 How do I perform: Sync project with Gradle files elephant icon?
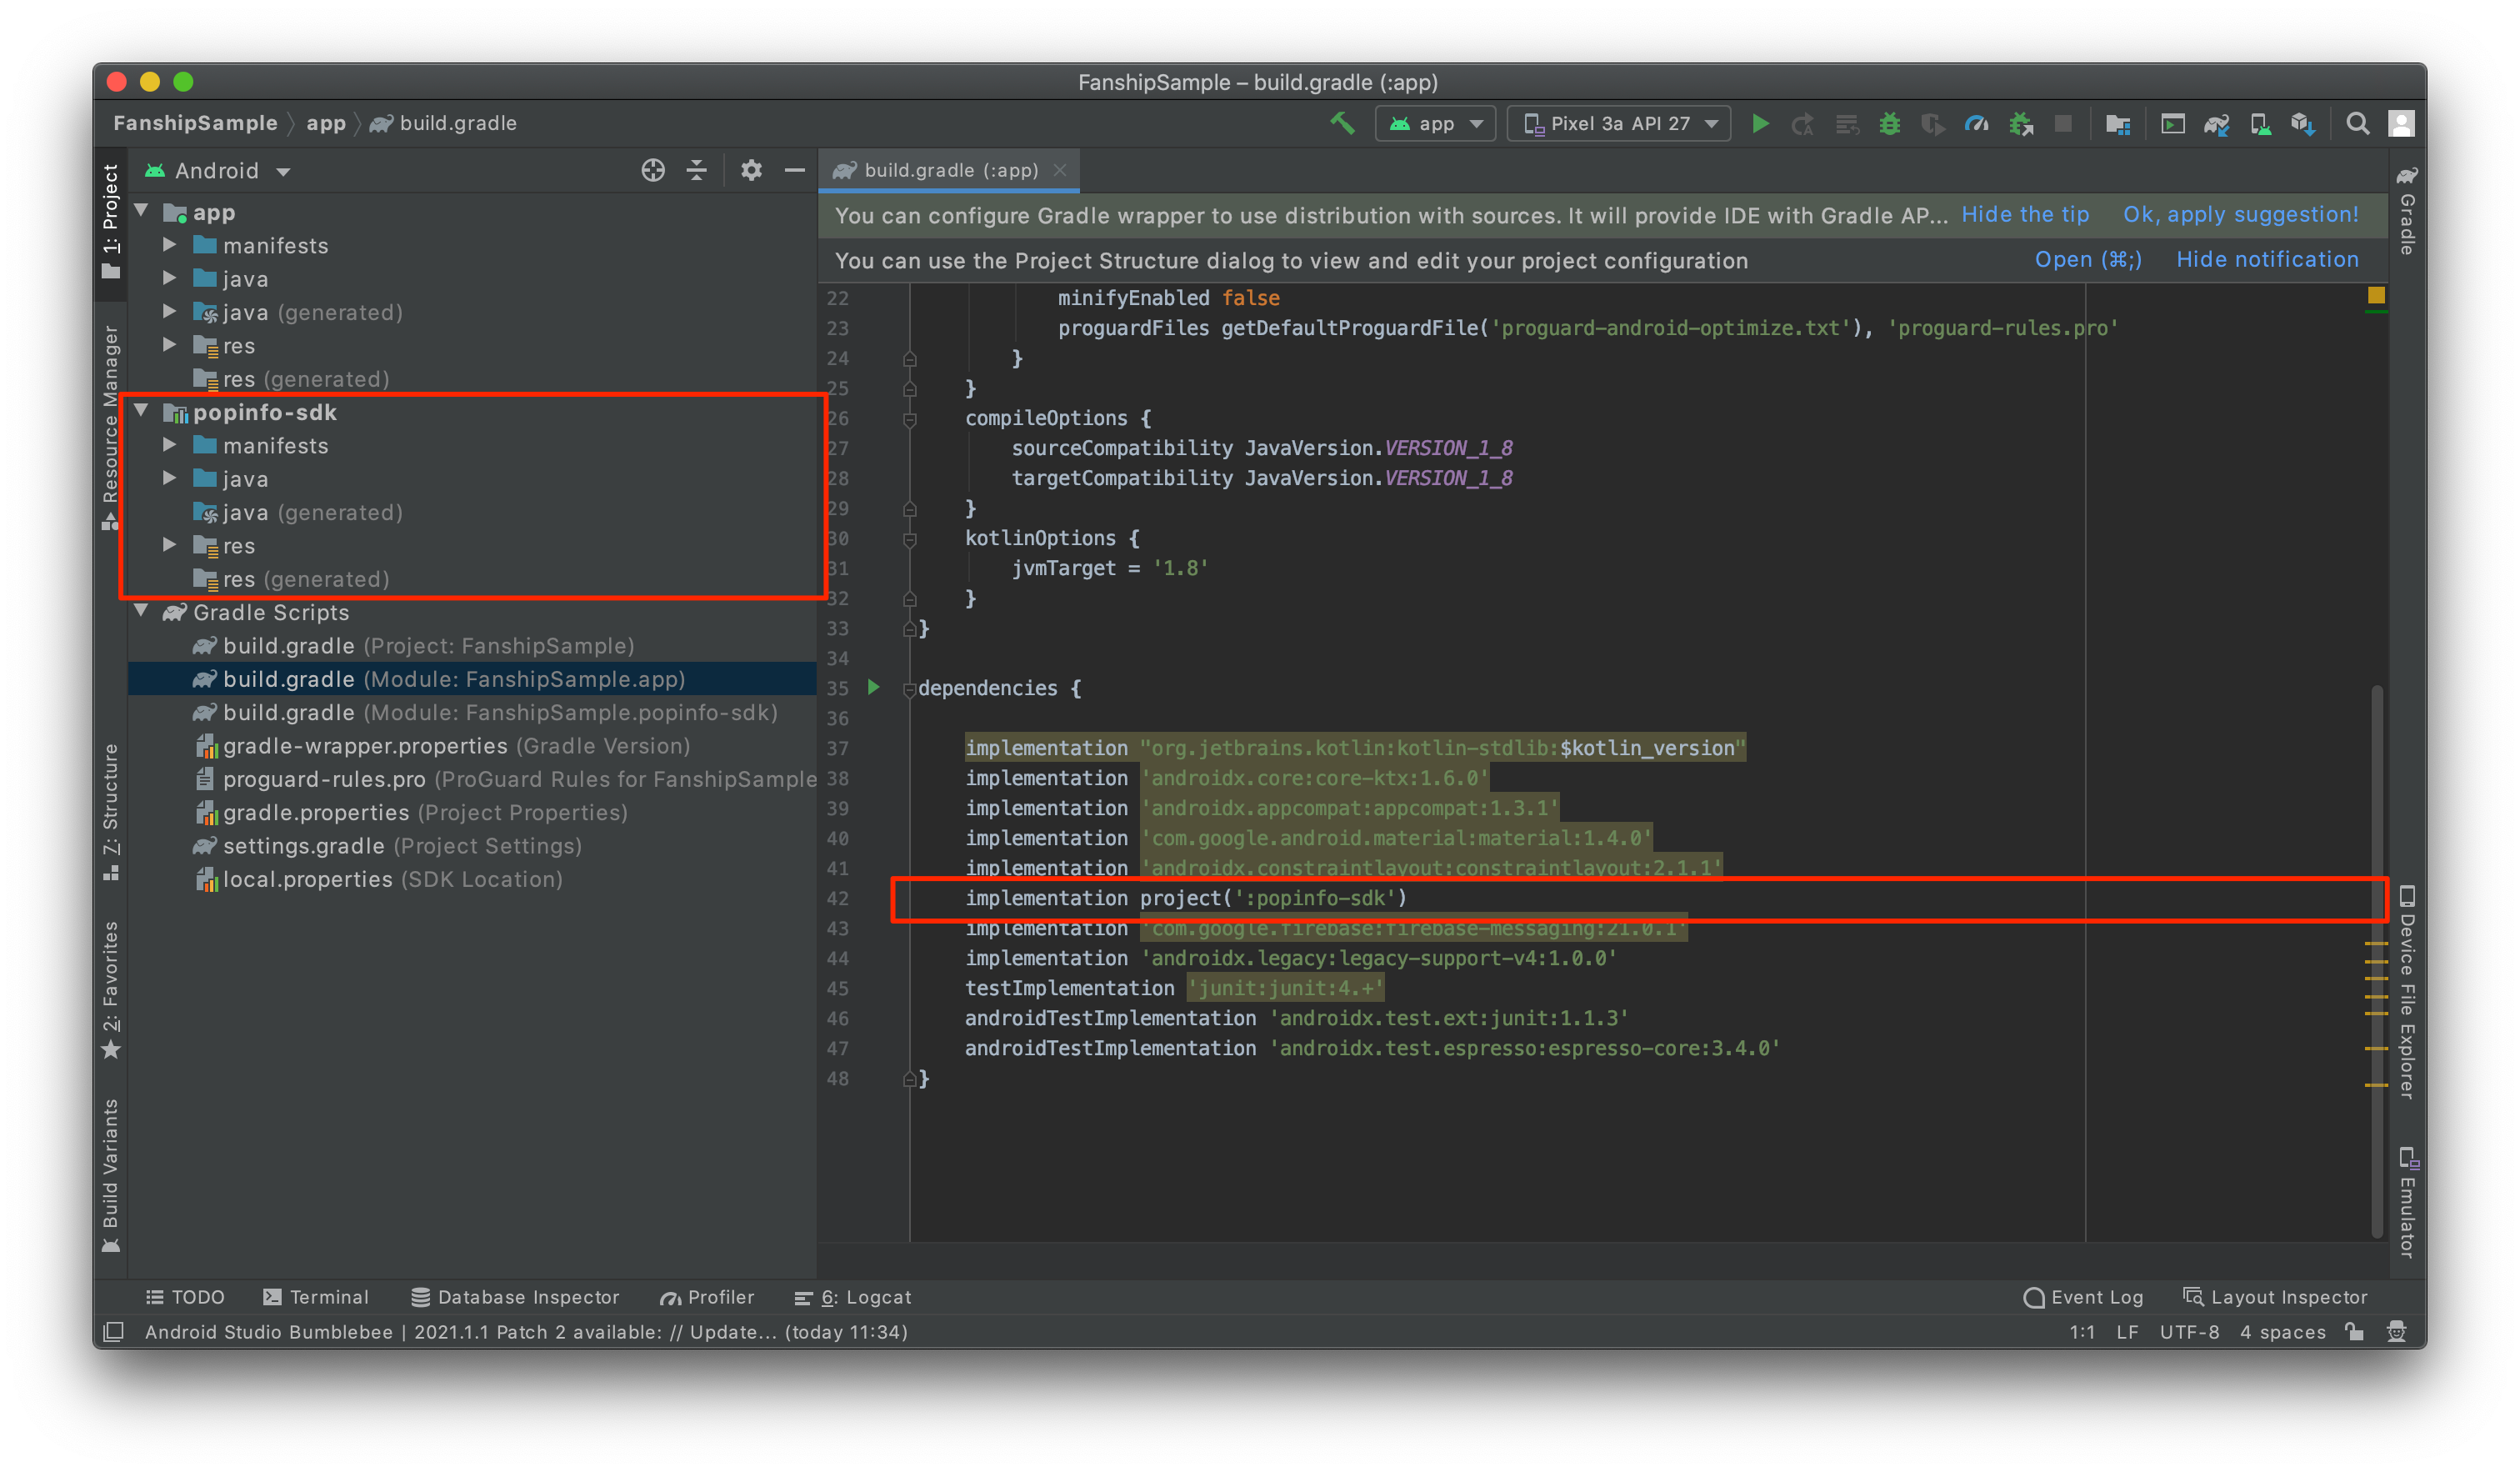point(2216,123)
